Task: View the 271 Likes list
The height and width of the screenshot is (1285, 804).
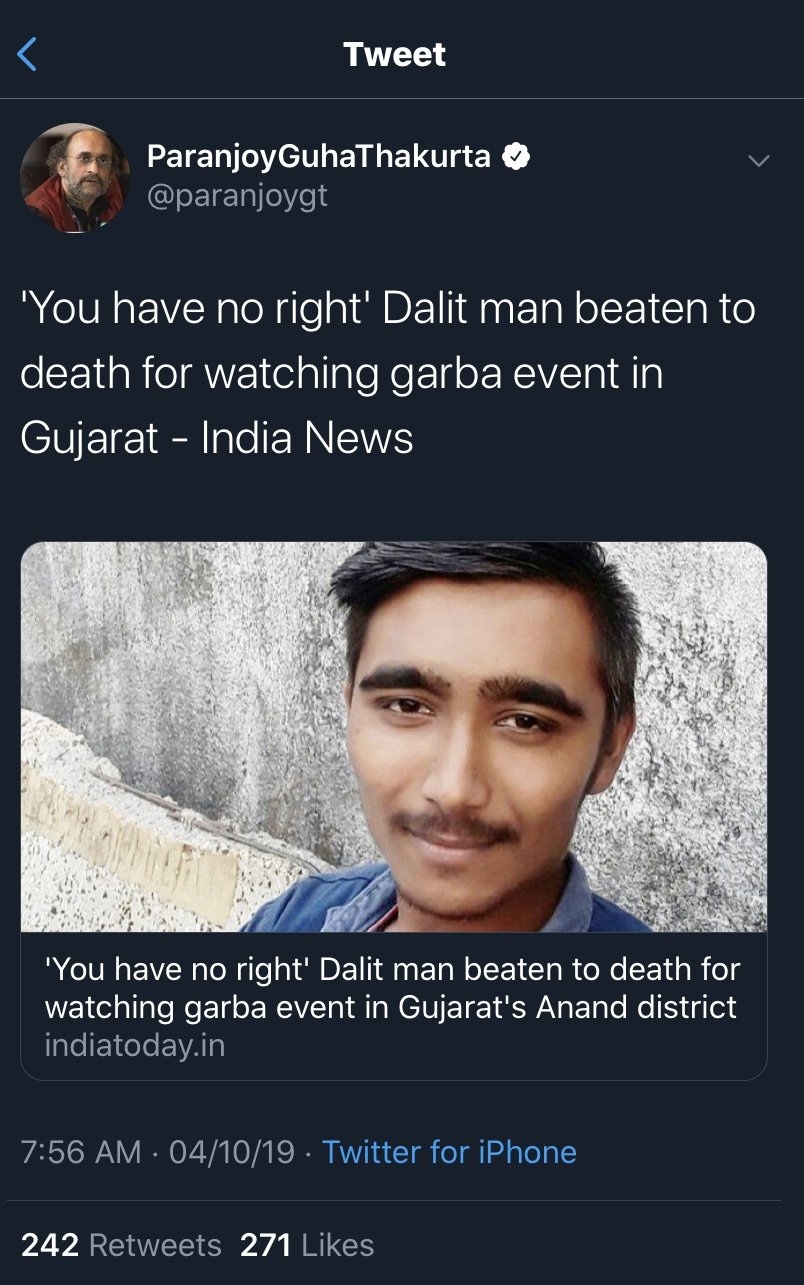Action: 307,1245
